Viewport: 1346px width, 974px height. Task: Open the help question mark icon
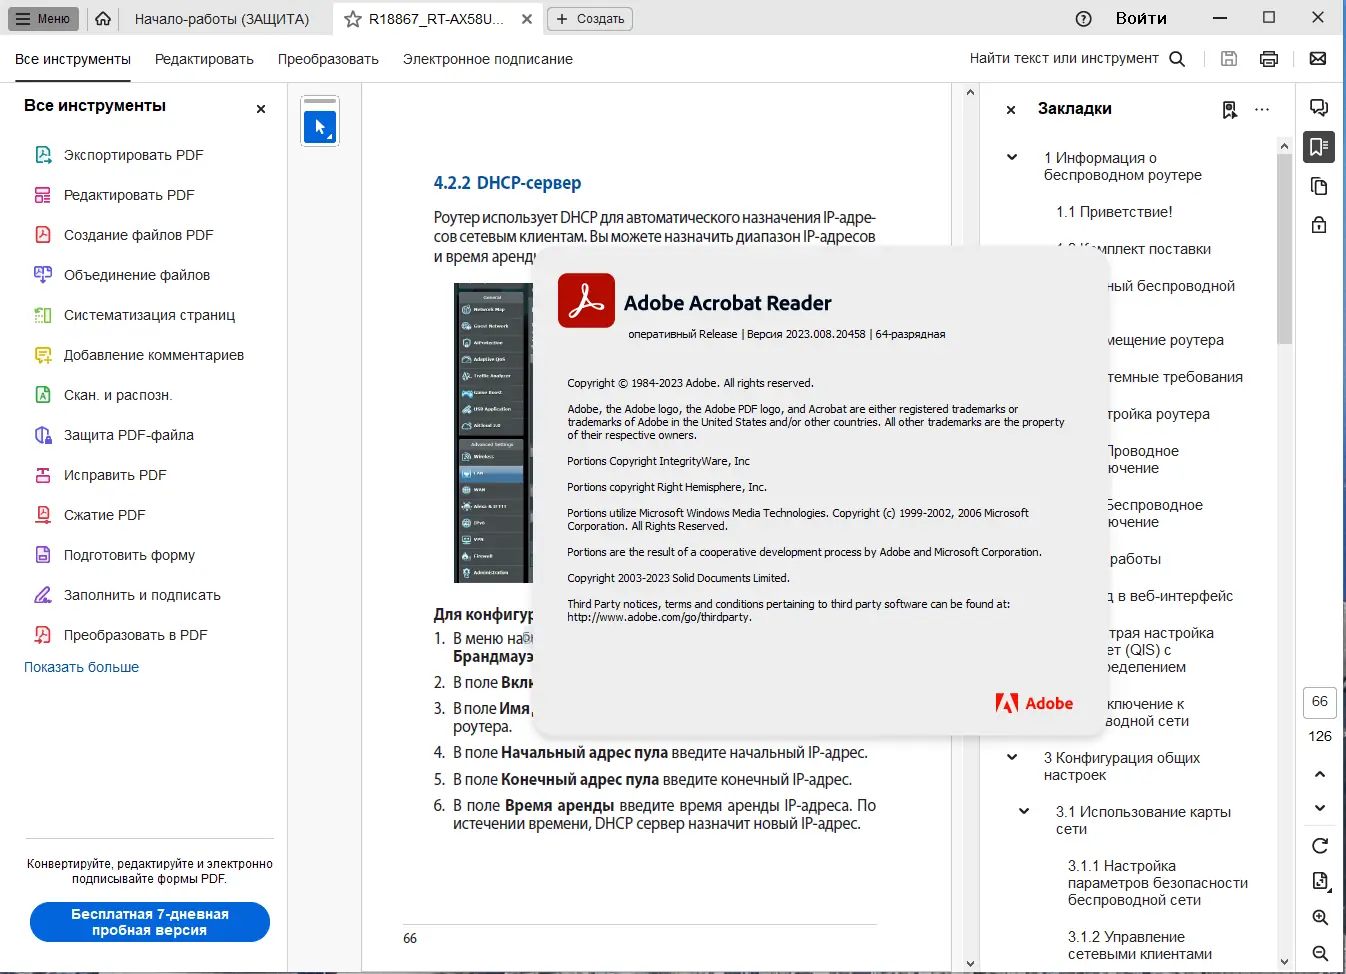(x=1083, y=18)
